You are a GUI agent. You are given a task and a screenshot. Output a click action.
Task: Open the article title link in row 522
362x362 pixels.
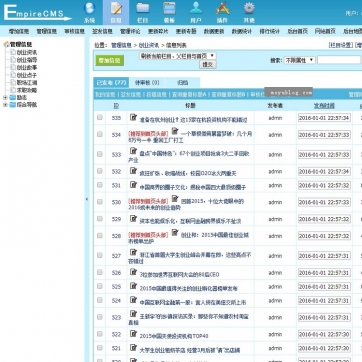coord(174,336)
